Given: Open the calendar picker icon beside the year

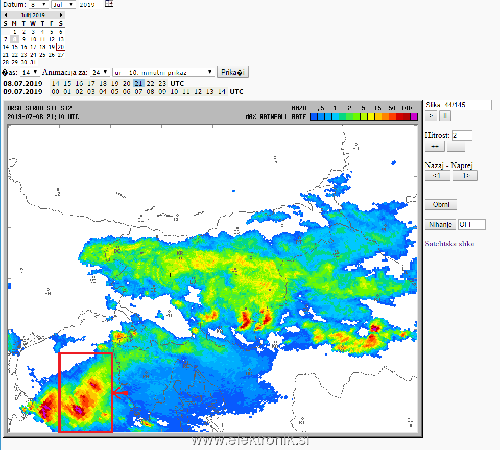Looking at the screenshot, I should click(x=109, y=4).
